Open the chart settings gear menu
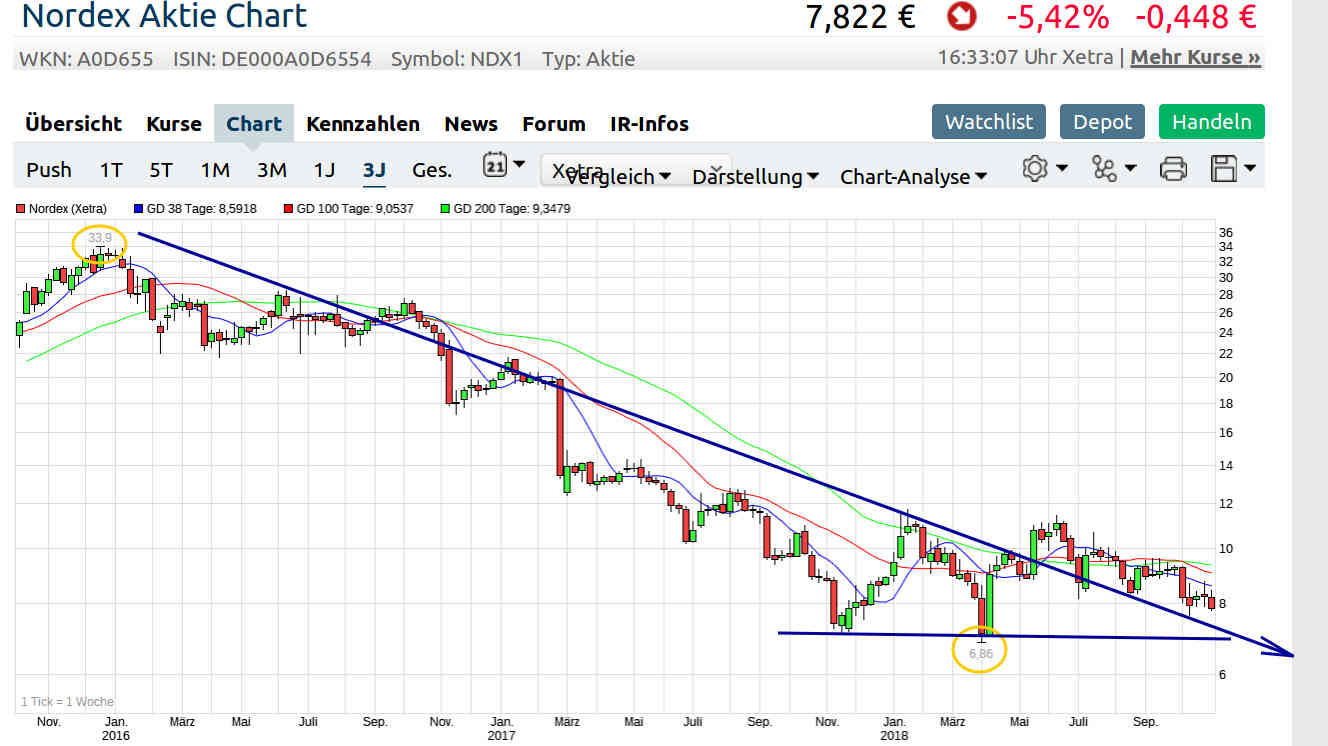This screenshot has width=1328, height=746. tap(1044, 169)
